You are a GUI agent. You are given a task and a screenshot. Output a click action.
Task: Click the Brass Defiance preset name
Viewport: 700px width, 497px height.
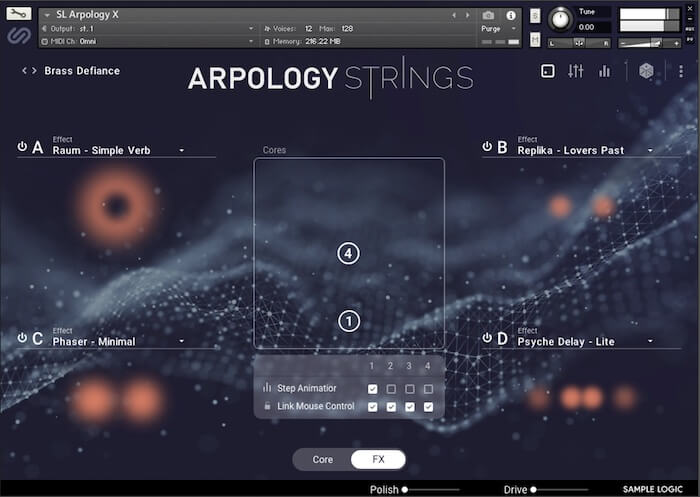(x=82, y=71)
